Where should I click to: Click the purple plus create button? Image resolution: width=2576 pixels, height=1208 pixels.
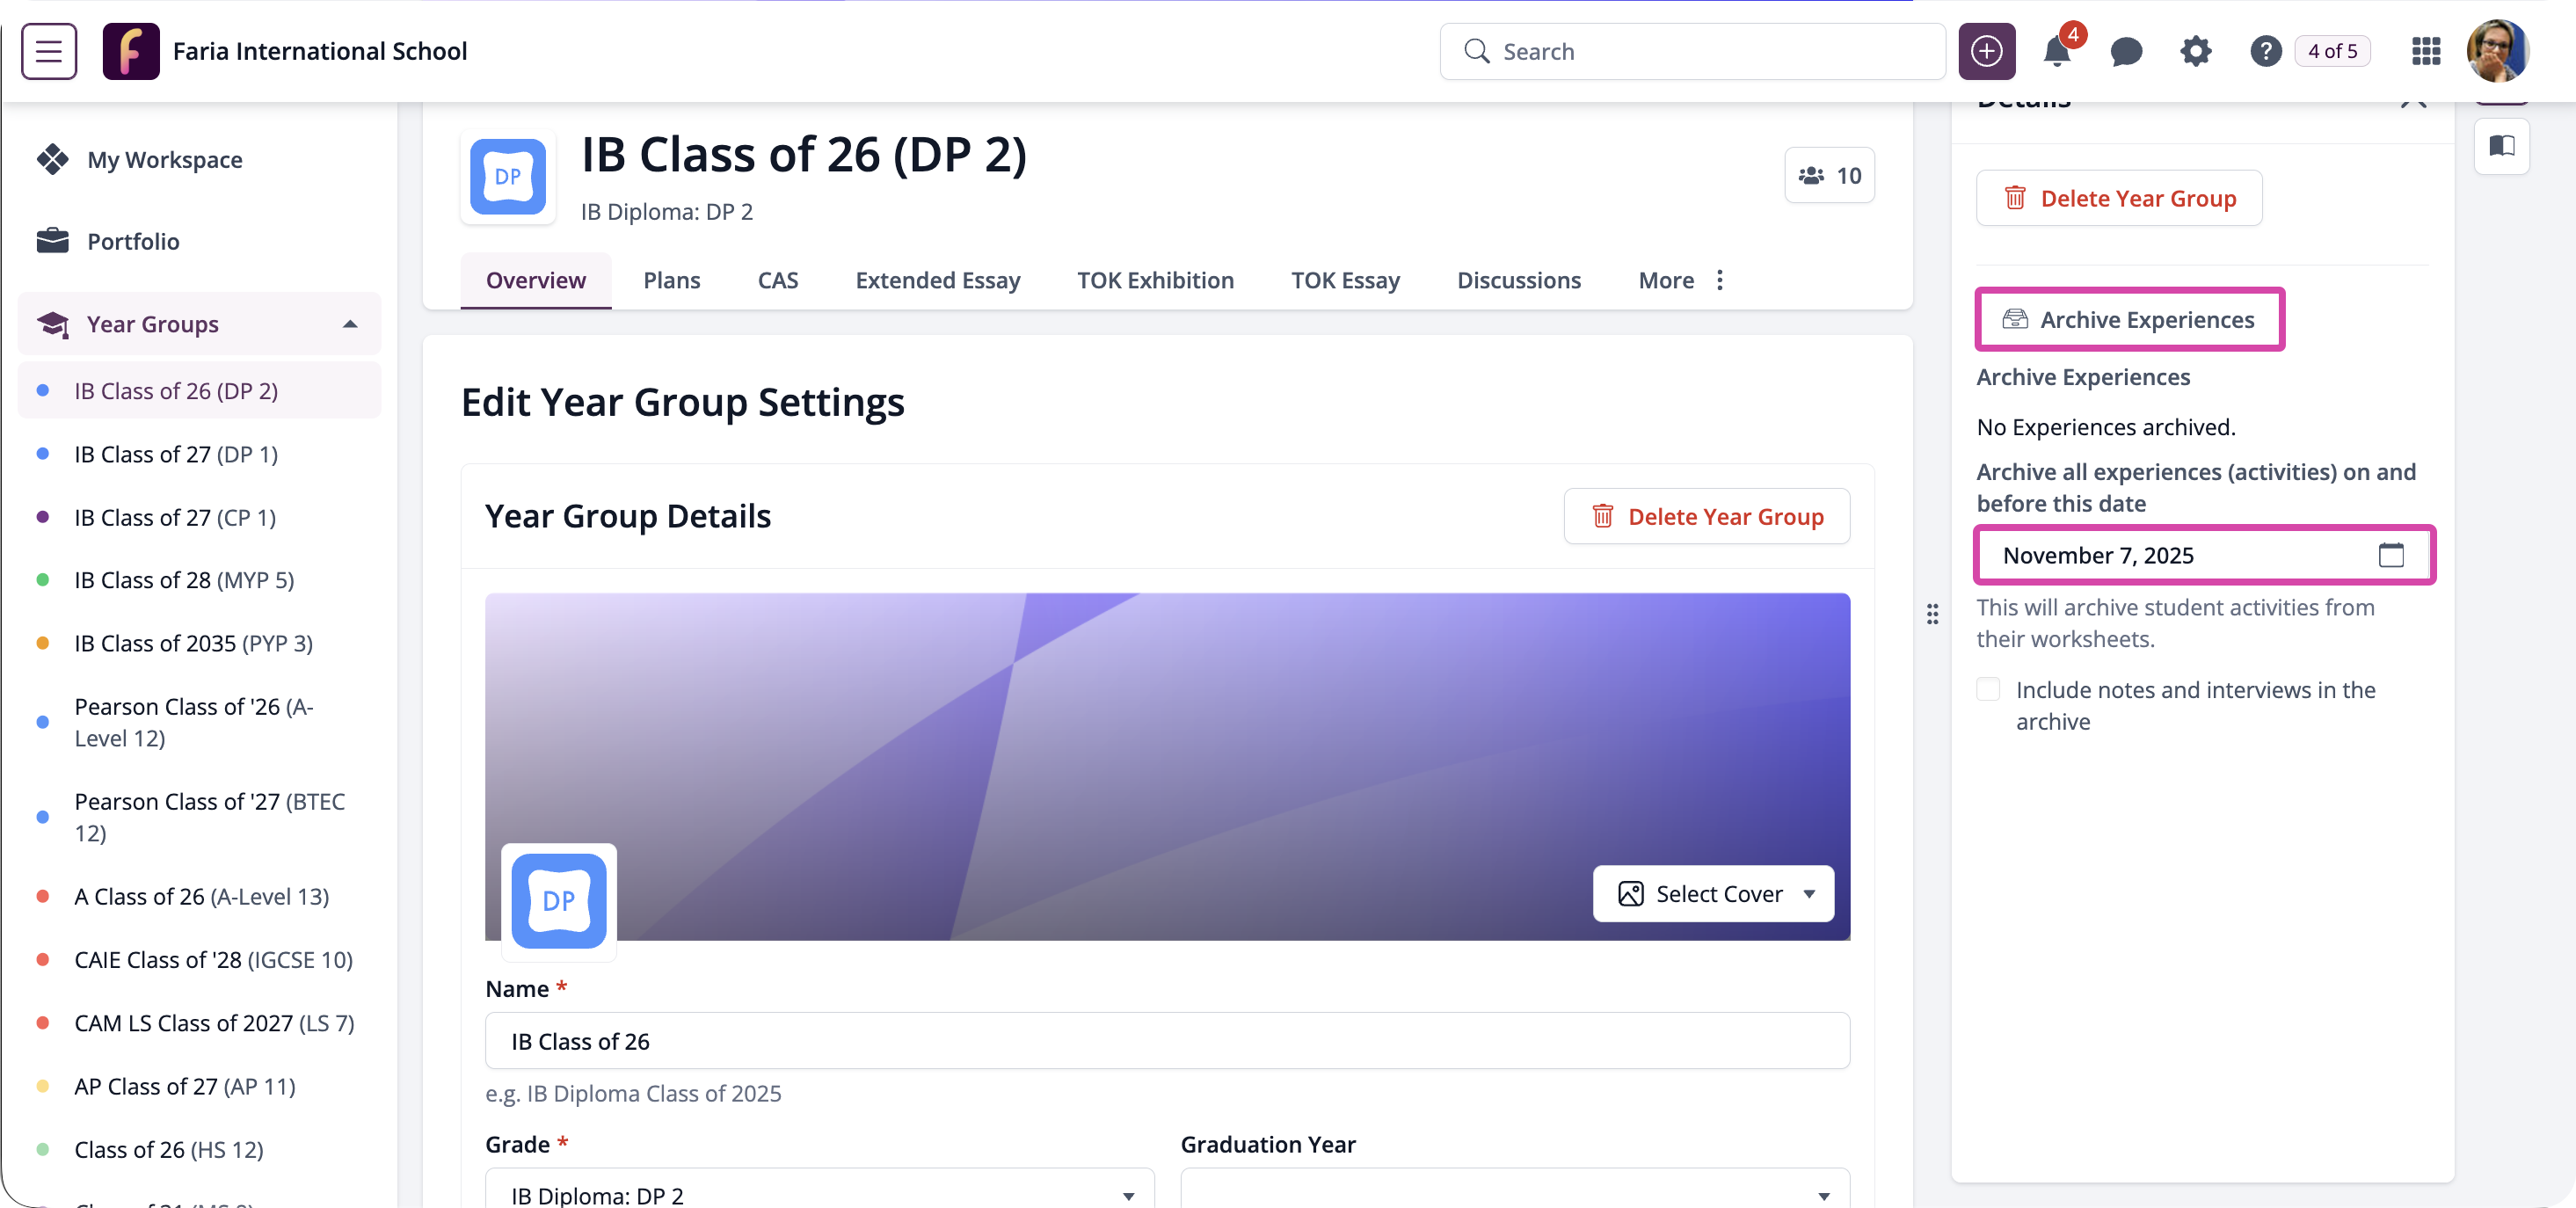(1986, 51)
